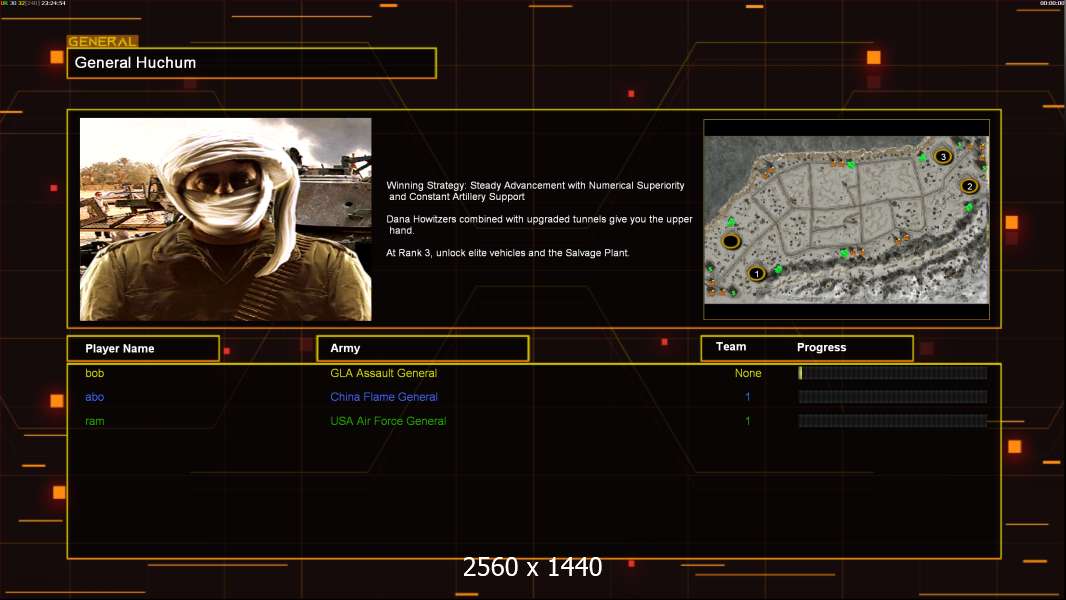Click the Team column header label
This screenshot has height=600, width=1066.
tap(731, 347)
